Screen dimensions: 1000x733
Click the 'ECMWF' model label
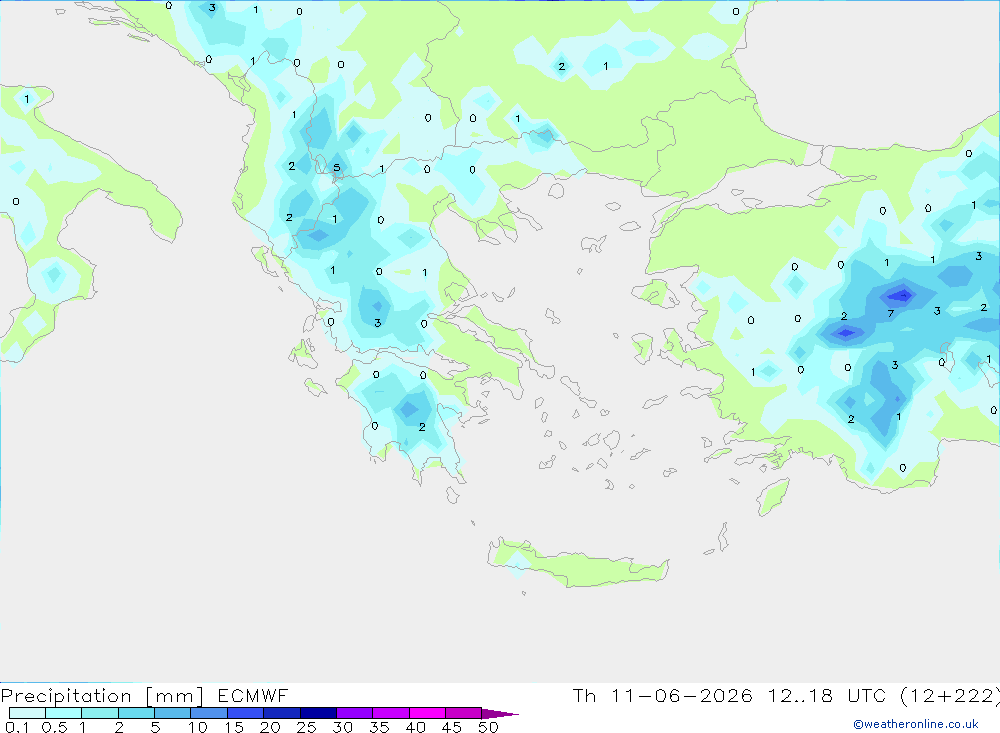(x=253, y=695)
